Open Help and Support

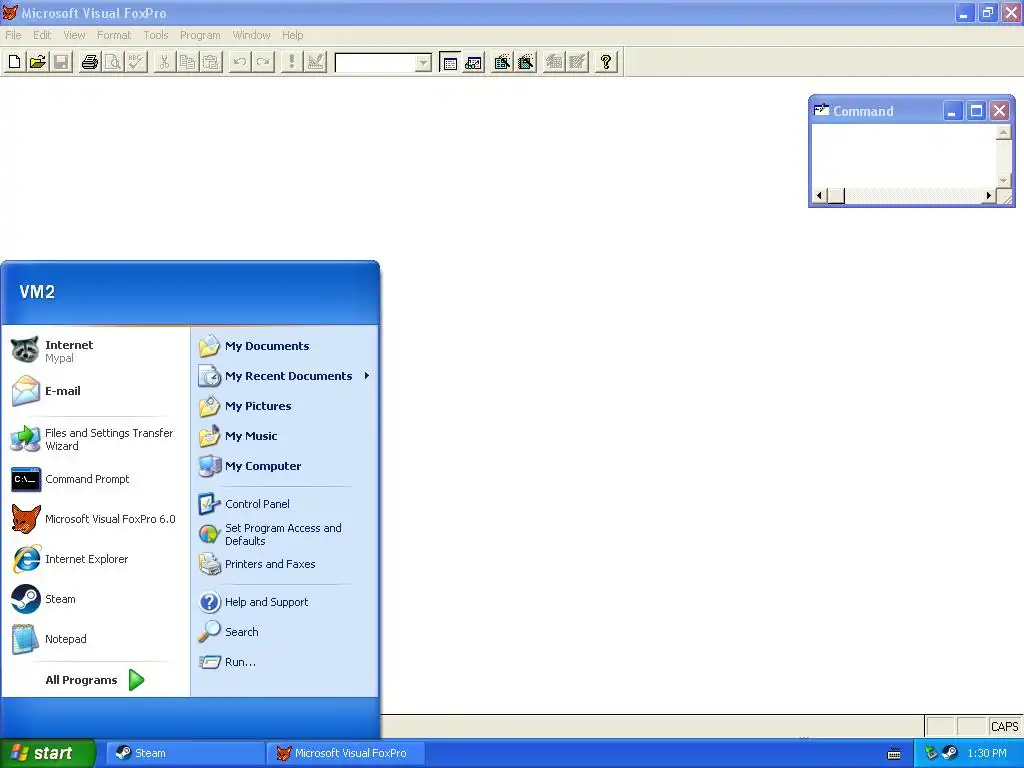click(285, 602)
